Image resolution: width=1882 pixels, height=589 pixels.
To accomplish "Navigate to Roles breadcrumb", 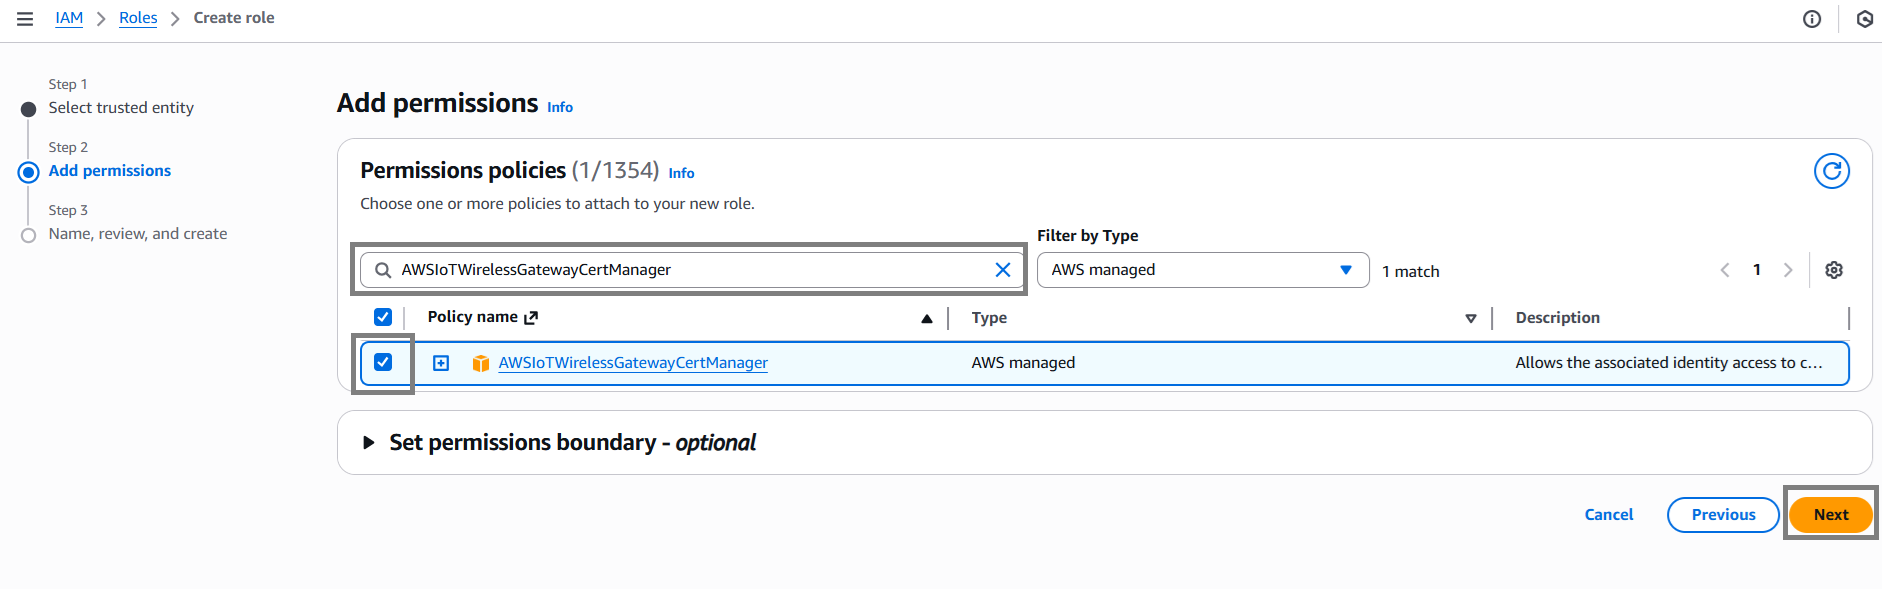I will [138, 18].
